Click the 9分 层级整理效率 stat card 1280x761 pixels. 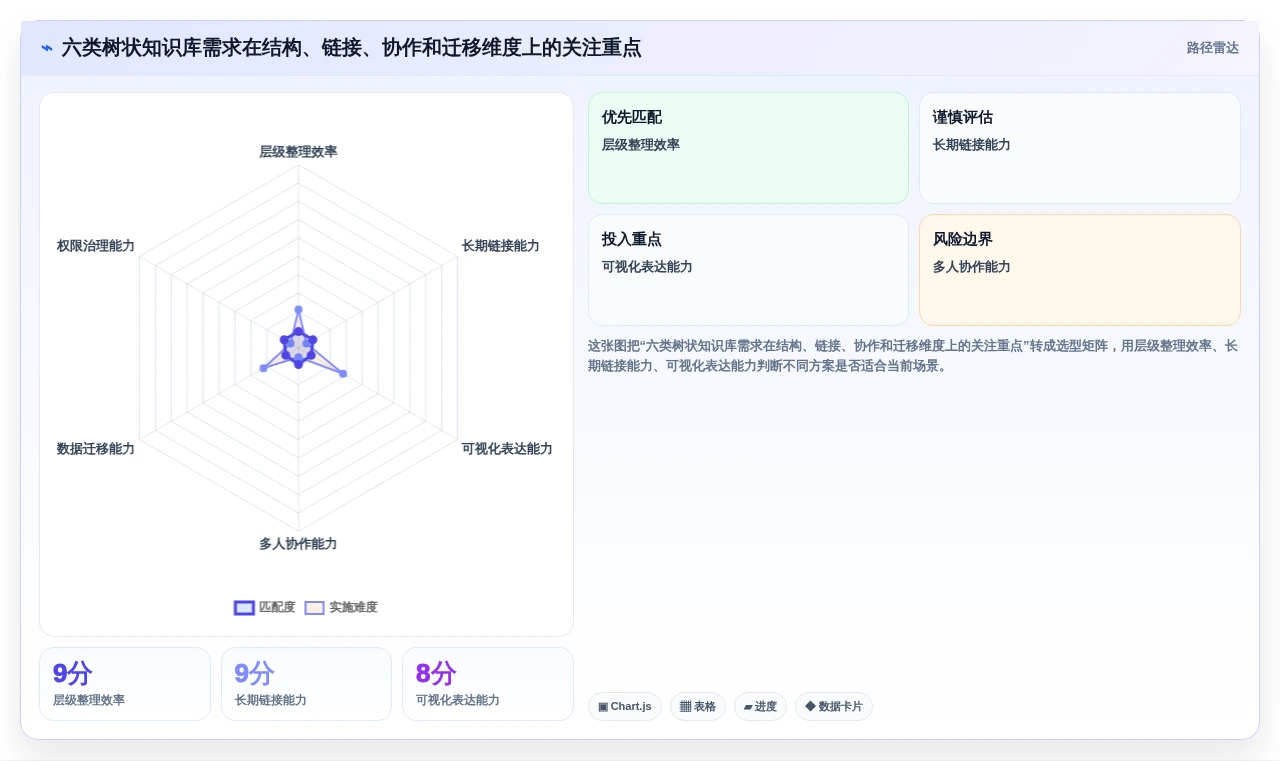pyautogui.click(x=125, y=684)
